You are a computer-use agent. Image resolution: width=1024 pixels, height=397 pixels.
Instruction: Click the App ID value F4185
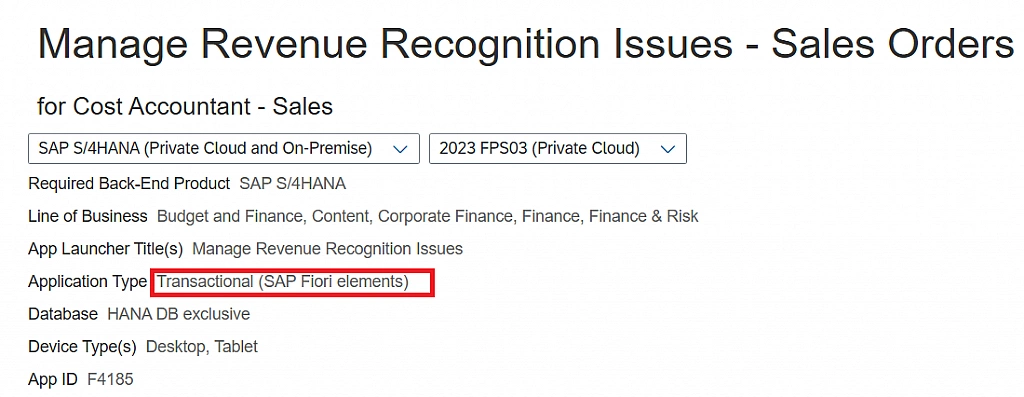click(110, 379)
